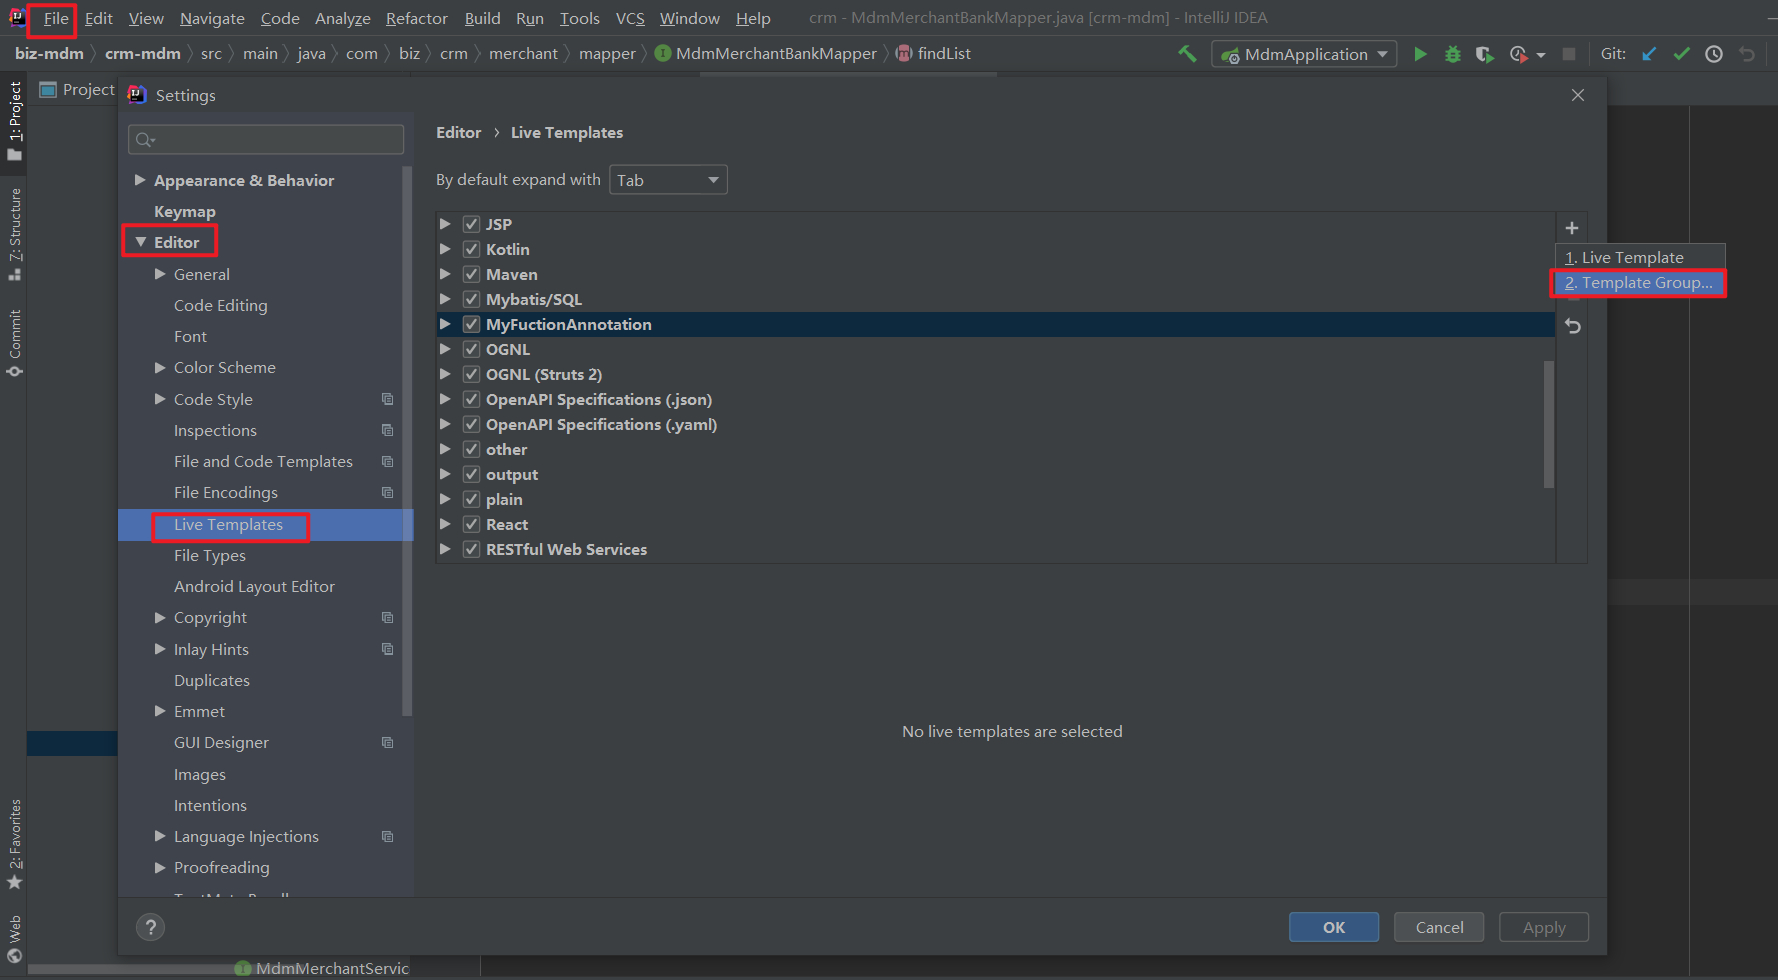Viewport: 1778px width, 980px height.
Task: Run with coverage shield icon
Action: coord(1485,54)
